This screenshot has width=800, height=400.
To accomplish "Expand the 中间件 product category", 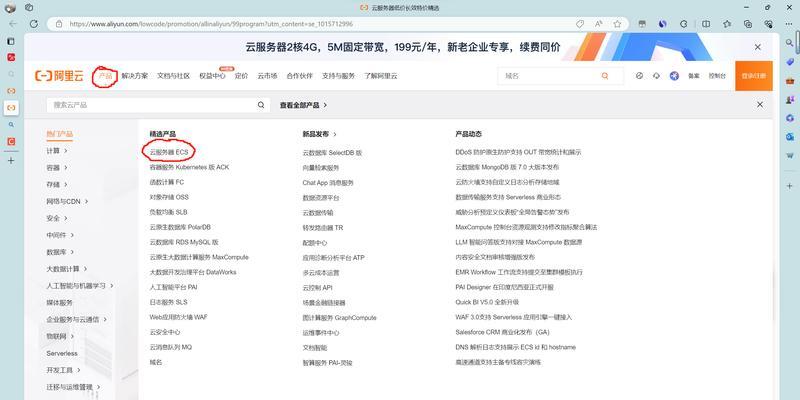I will tap(60, 235).
